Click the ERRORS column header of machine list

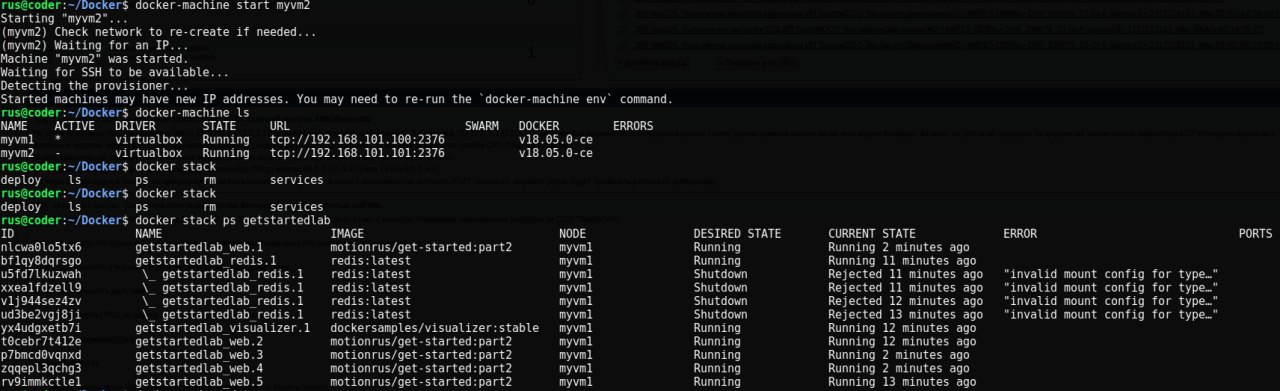tap(633, 127)
